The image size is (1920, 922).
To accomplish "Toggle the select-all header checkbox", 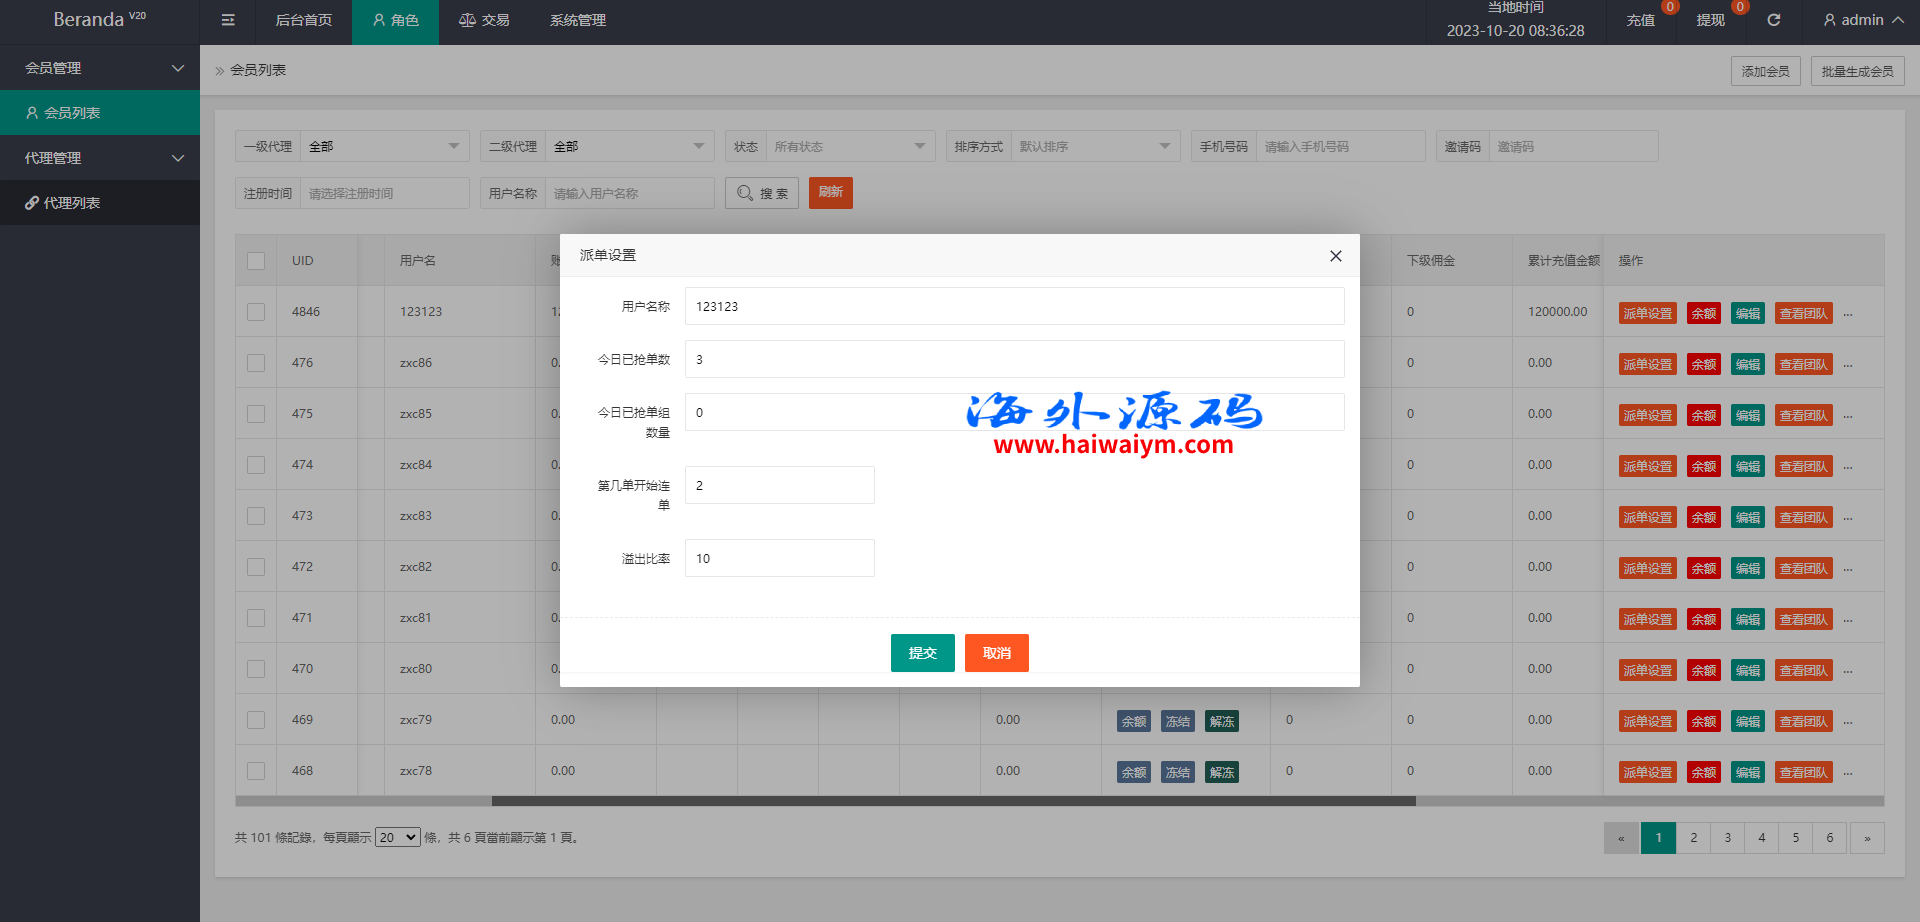I will (x=256, y=261).
